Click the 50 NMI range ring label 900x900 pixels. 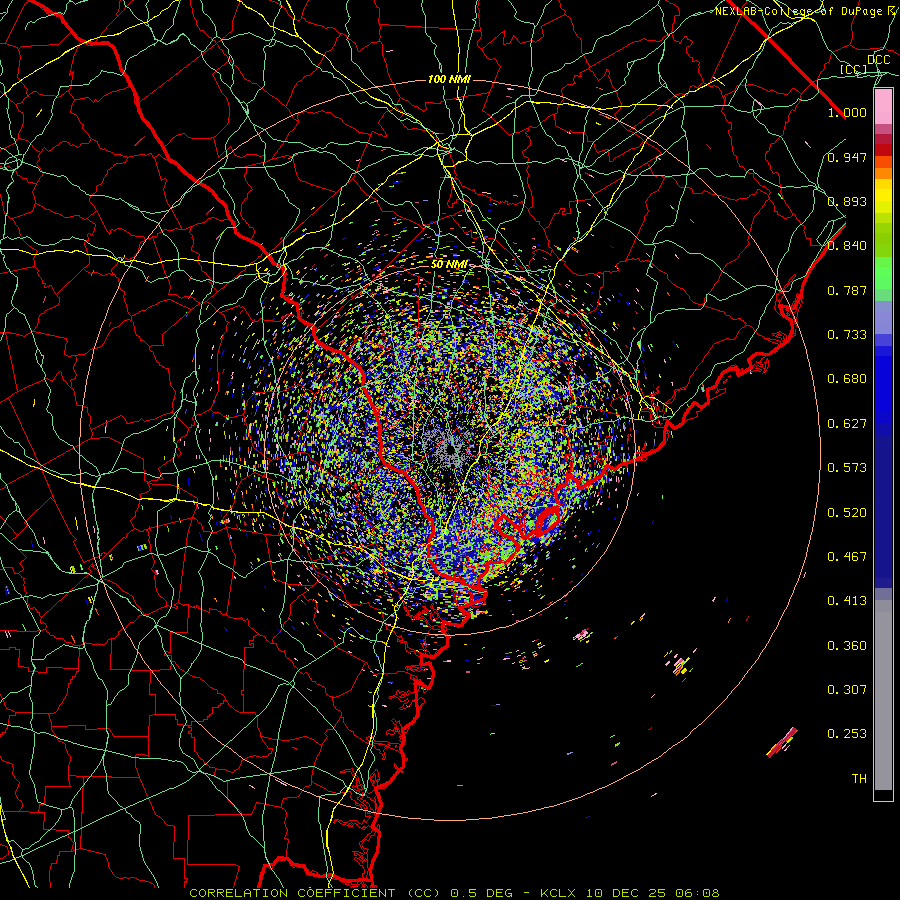tap(449, 265)
